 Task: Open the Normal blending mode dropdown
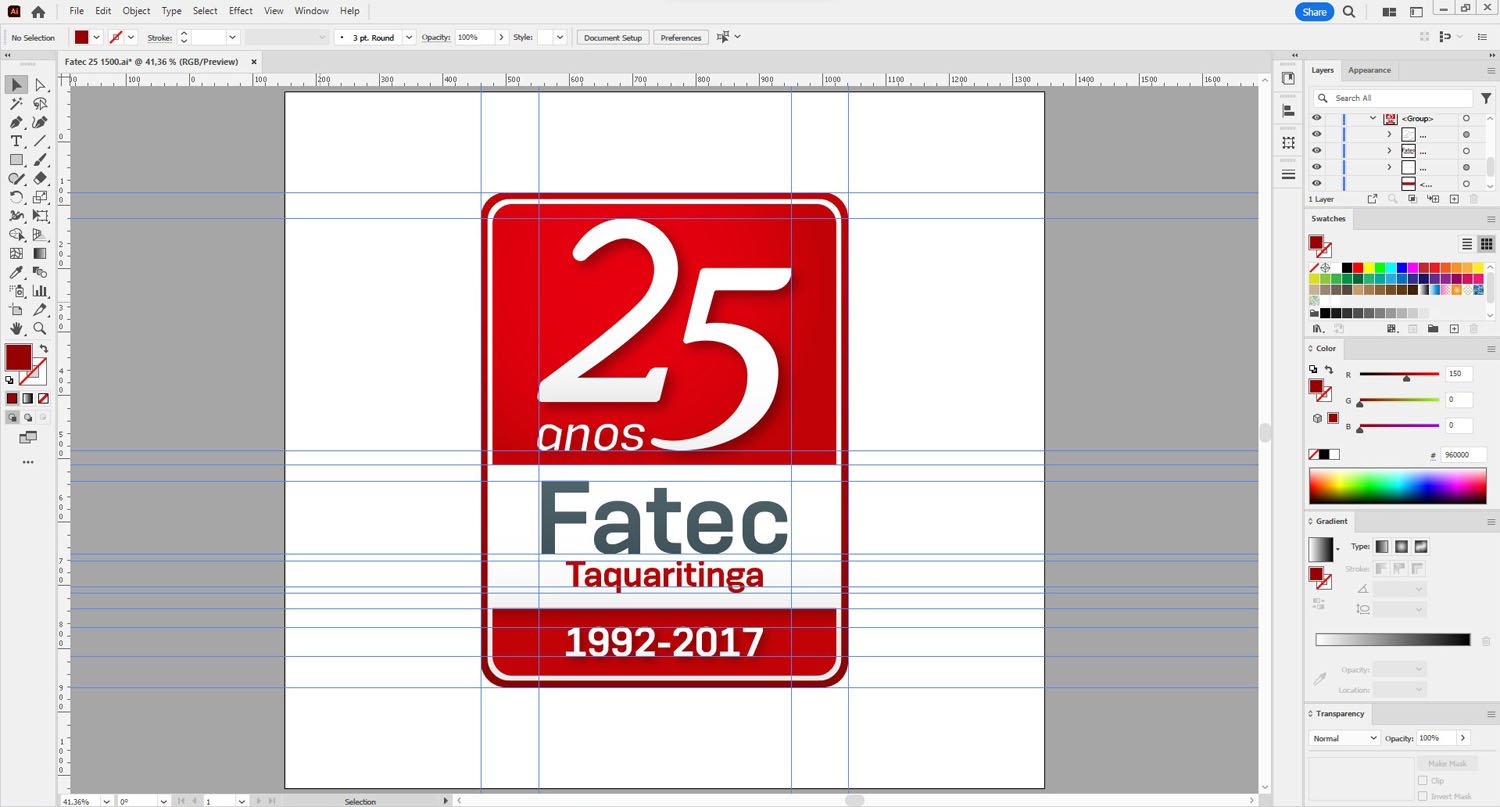pos(1344,738)
